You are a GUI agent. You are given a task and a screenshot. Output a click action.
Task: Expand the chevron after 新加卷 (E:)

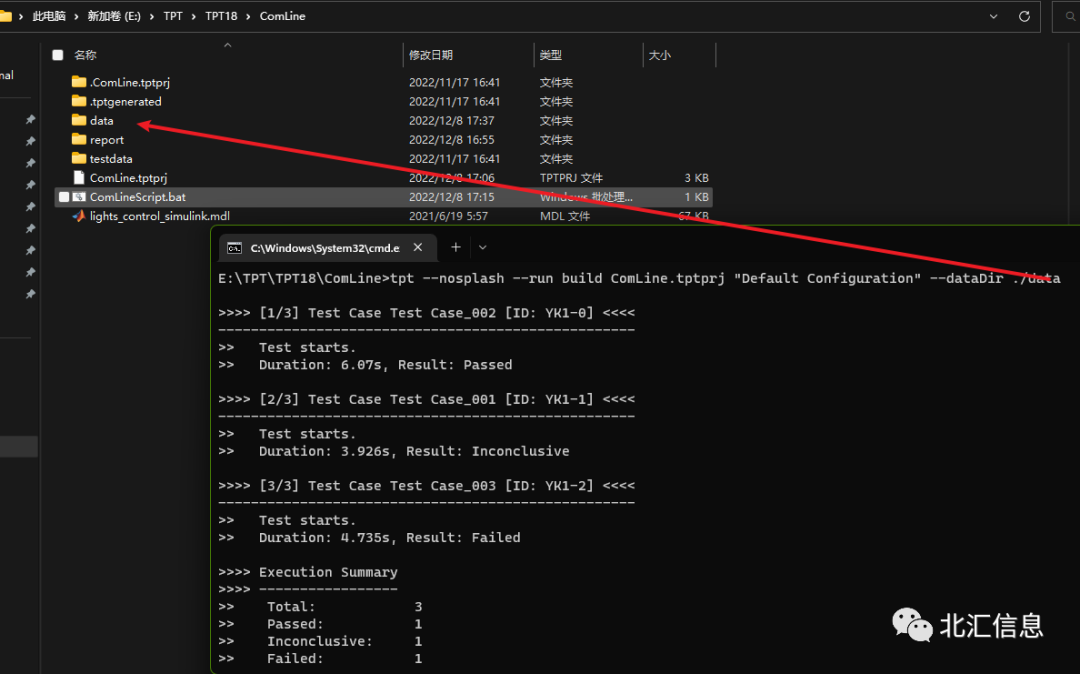pos(152,16)
